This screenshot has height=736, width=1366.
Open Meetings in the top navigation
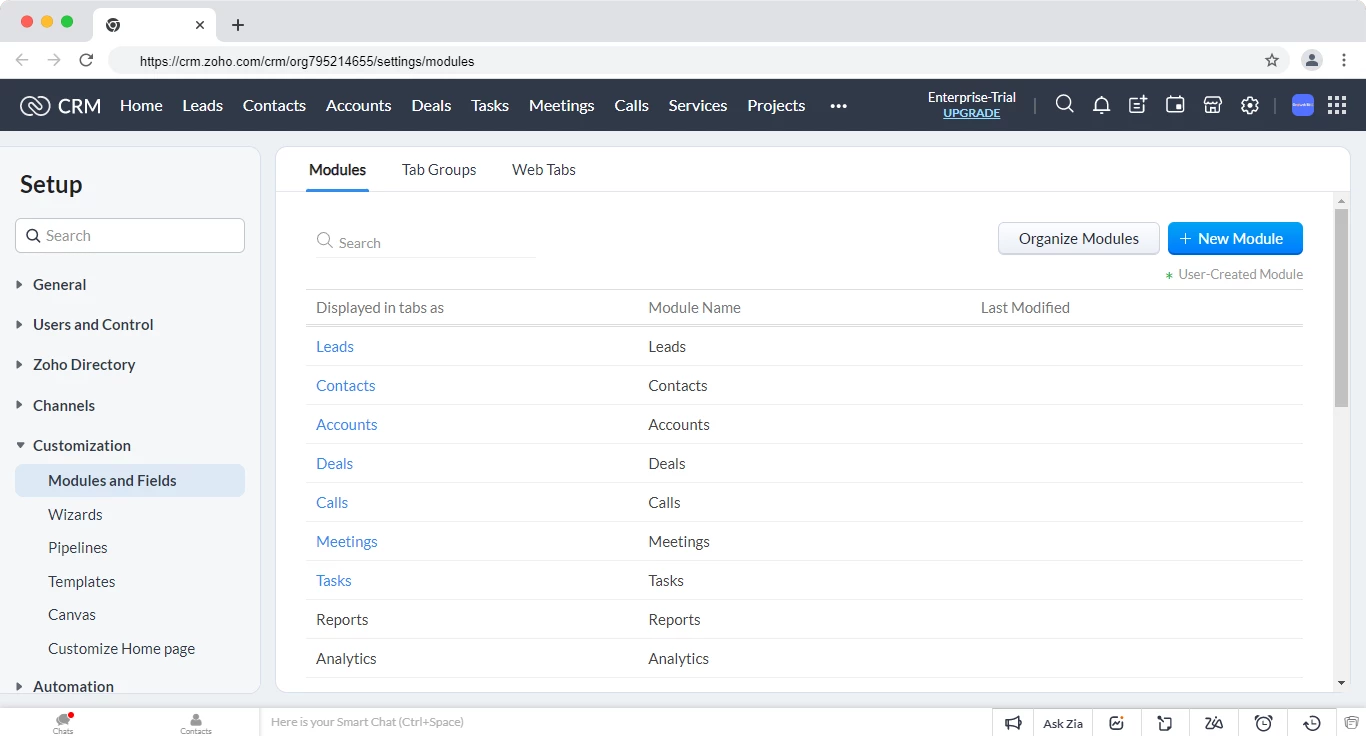pos(561,105)
